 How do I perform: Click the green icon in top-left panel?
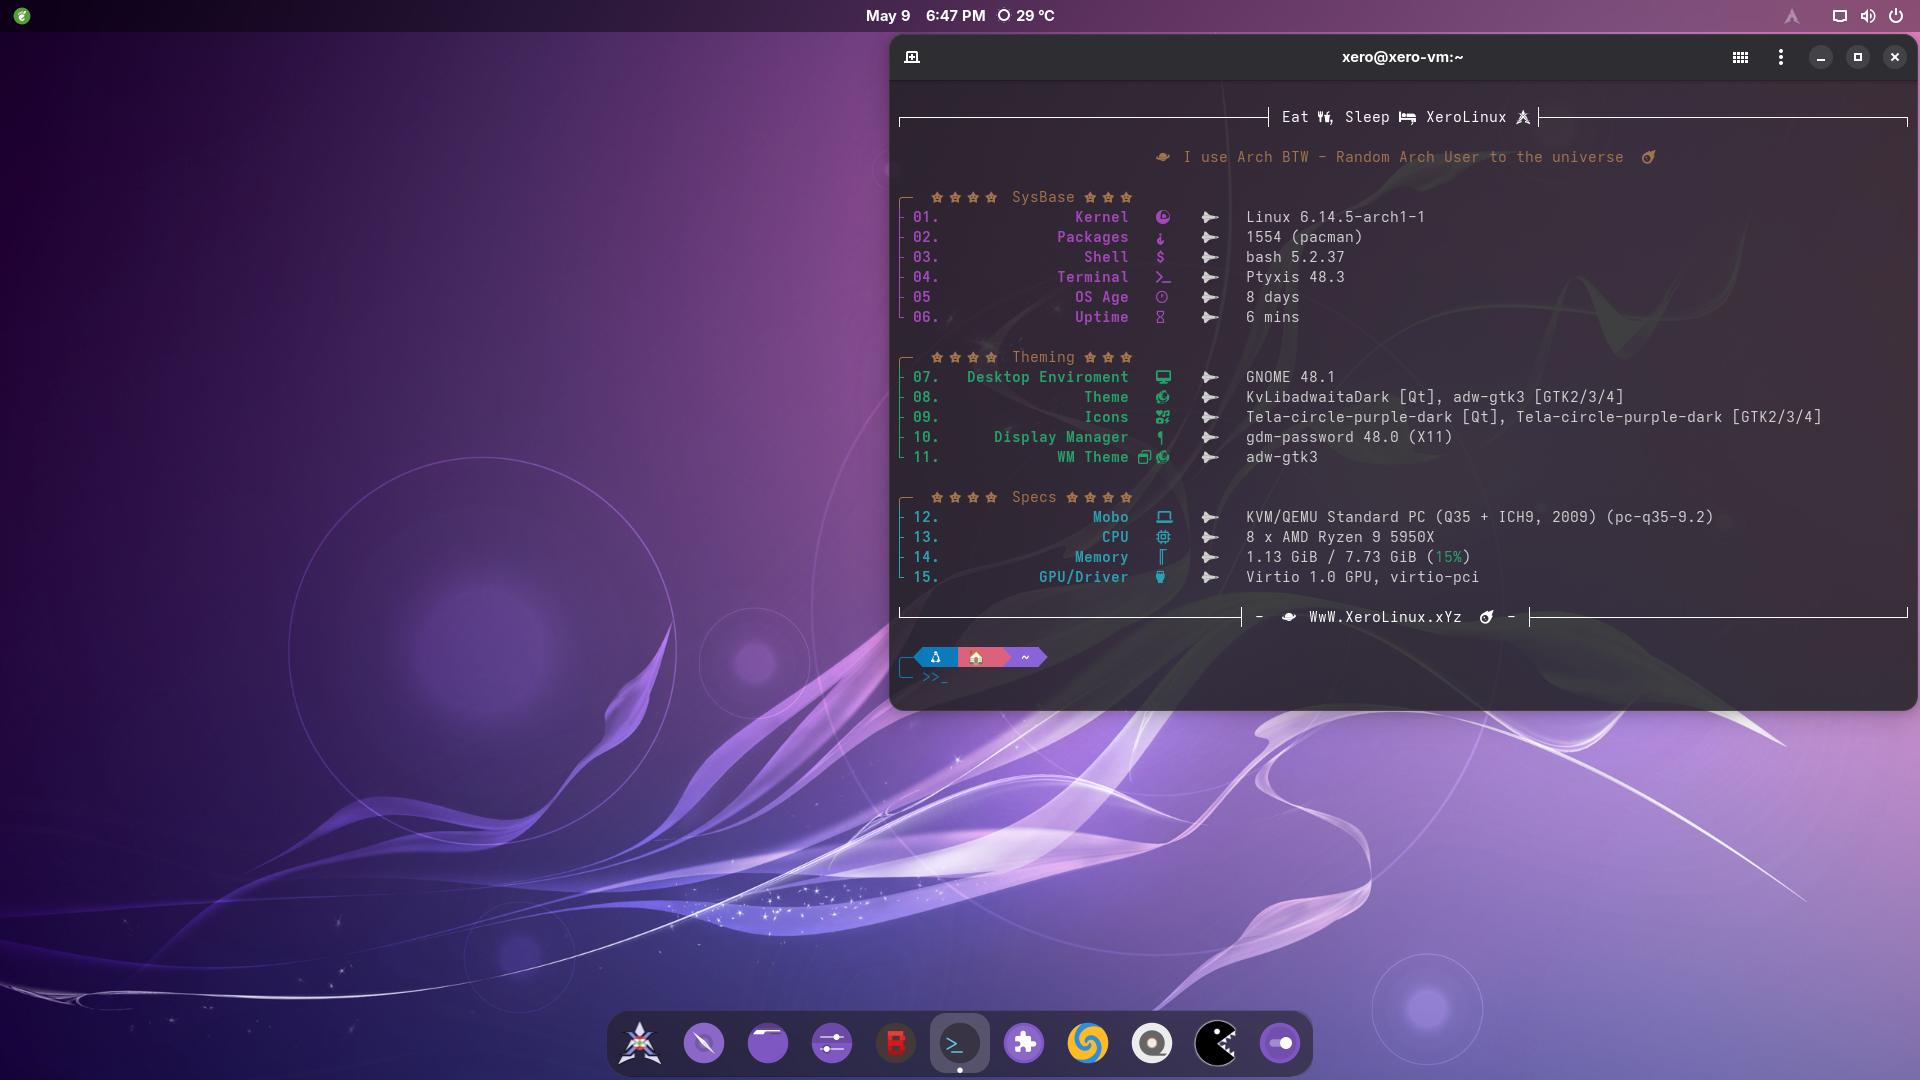[22, 16]
